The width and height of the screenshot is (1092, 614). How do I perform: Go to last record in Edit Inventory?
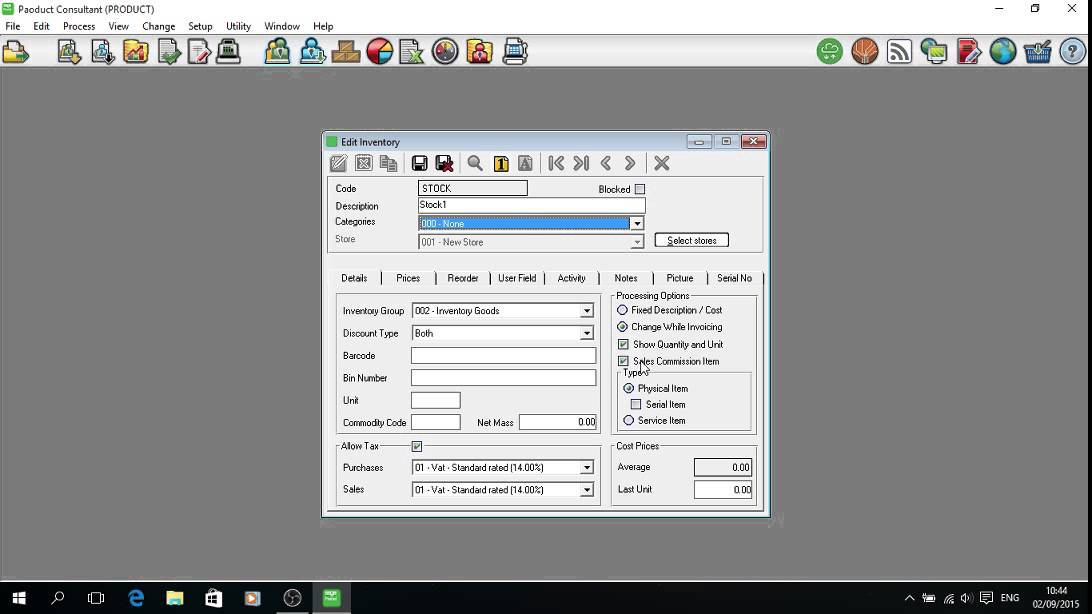pos(581,163)
